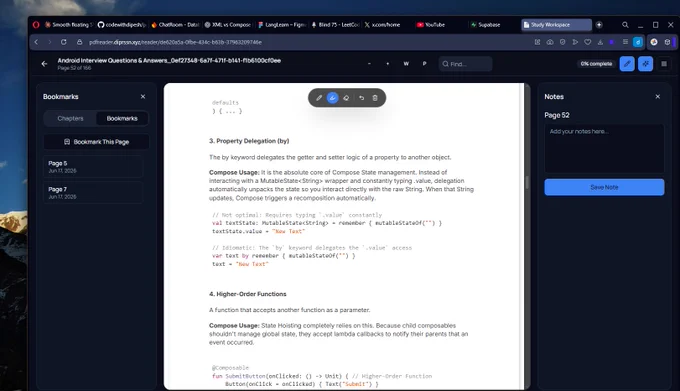This screenshot has height=391, width=680.
Task: Close the Notes panel
Action: tap(657, 97)
